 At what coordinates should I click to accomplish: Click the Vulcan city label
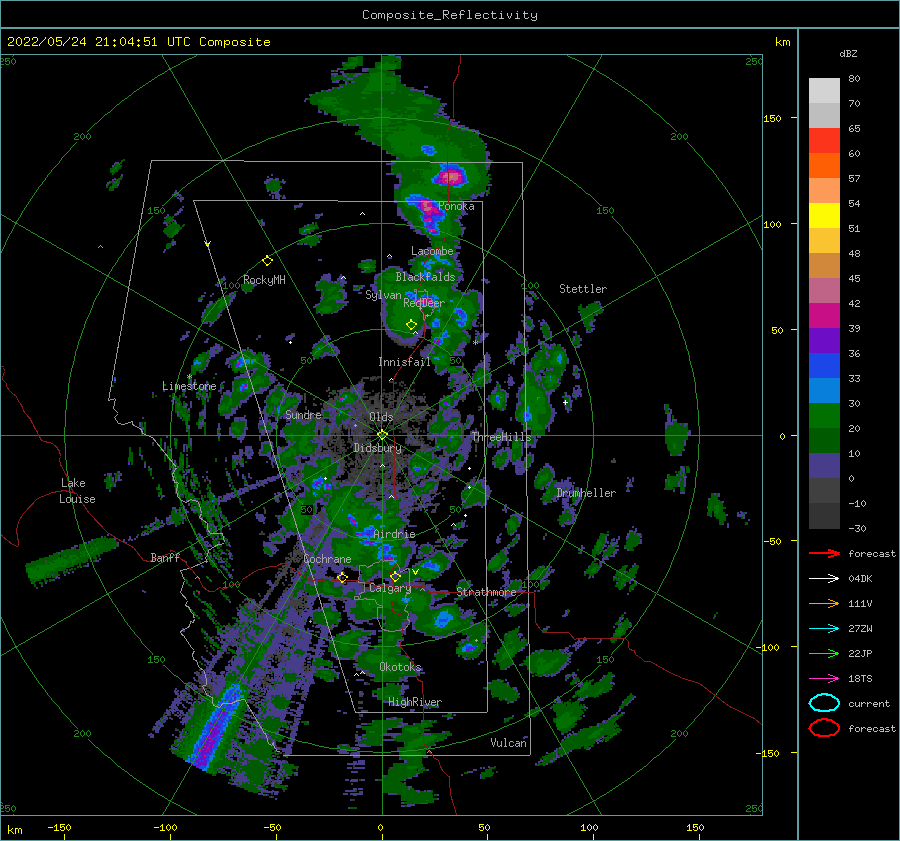(509, 743)
